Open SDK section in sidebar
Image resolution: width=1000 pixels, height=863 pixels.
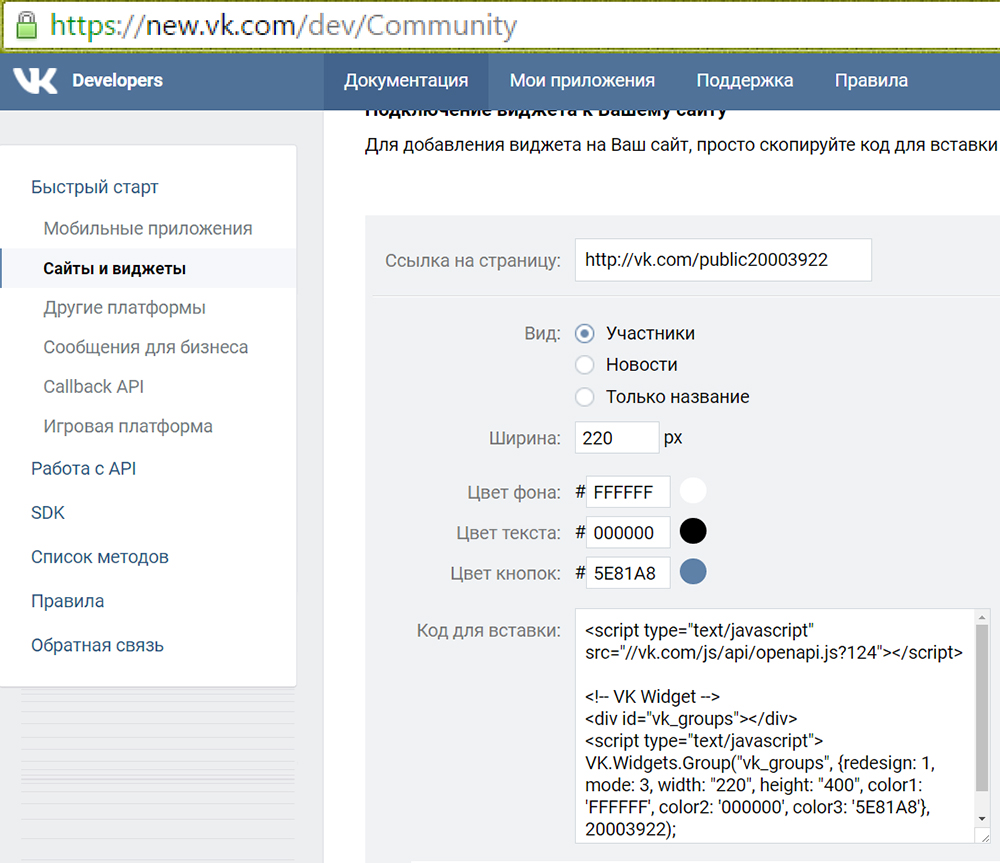48,513
